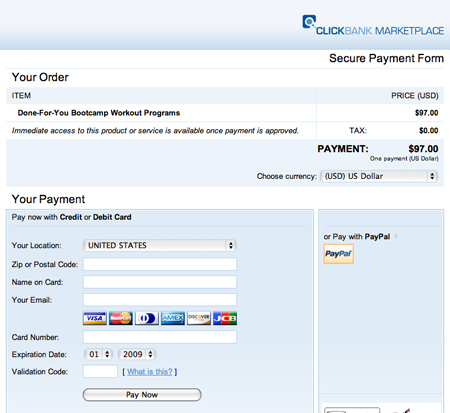Click the Pay Now button
450x413 pixels.
[142, 395]
